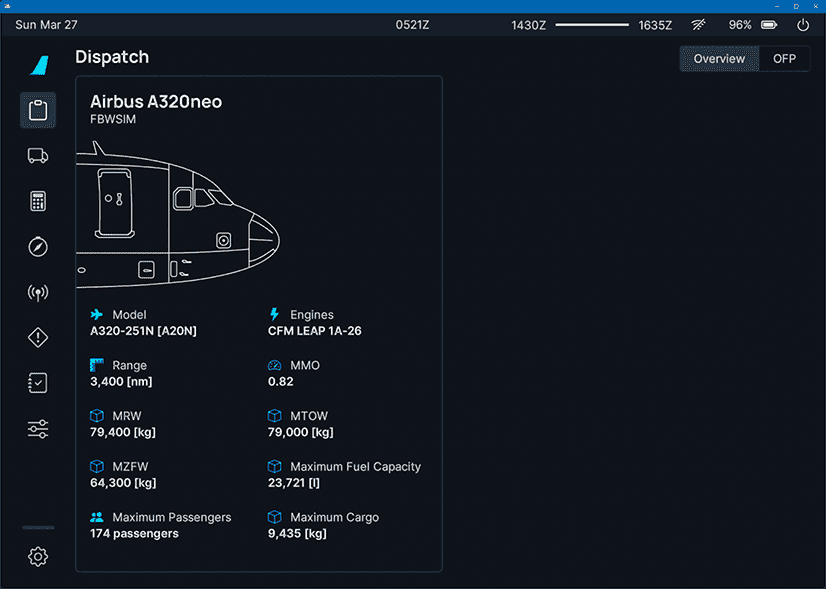Switch to the Overview tab
Screen dimensions: 826x589
click(x=719, y=59)
